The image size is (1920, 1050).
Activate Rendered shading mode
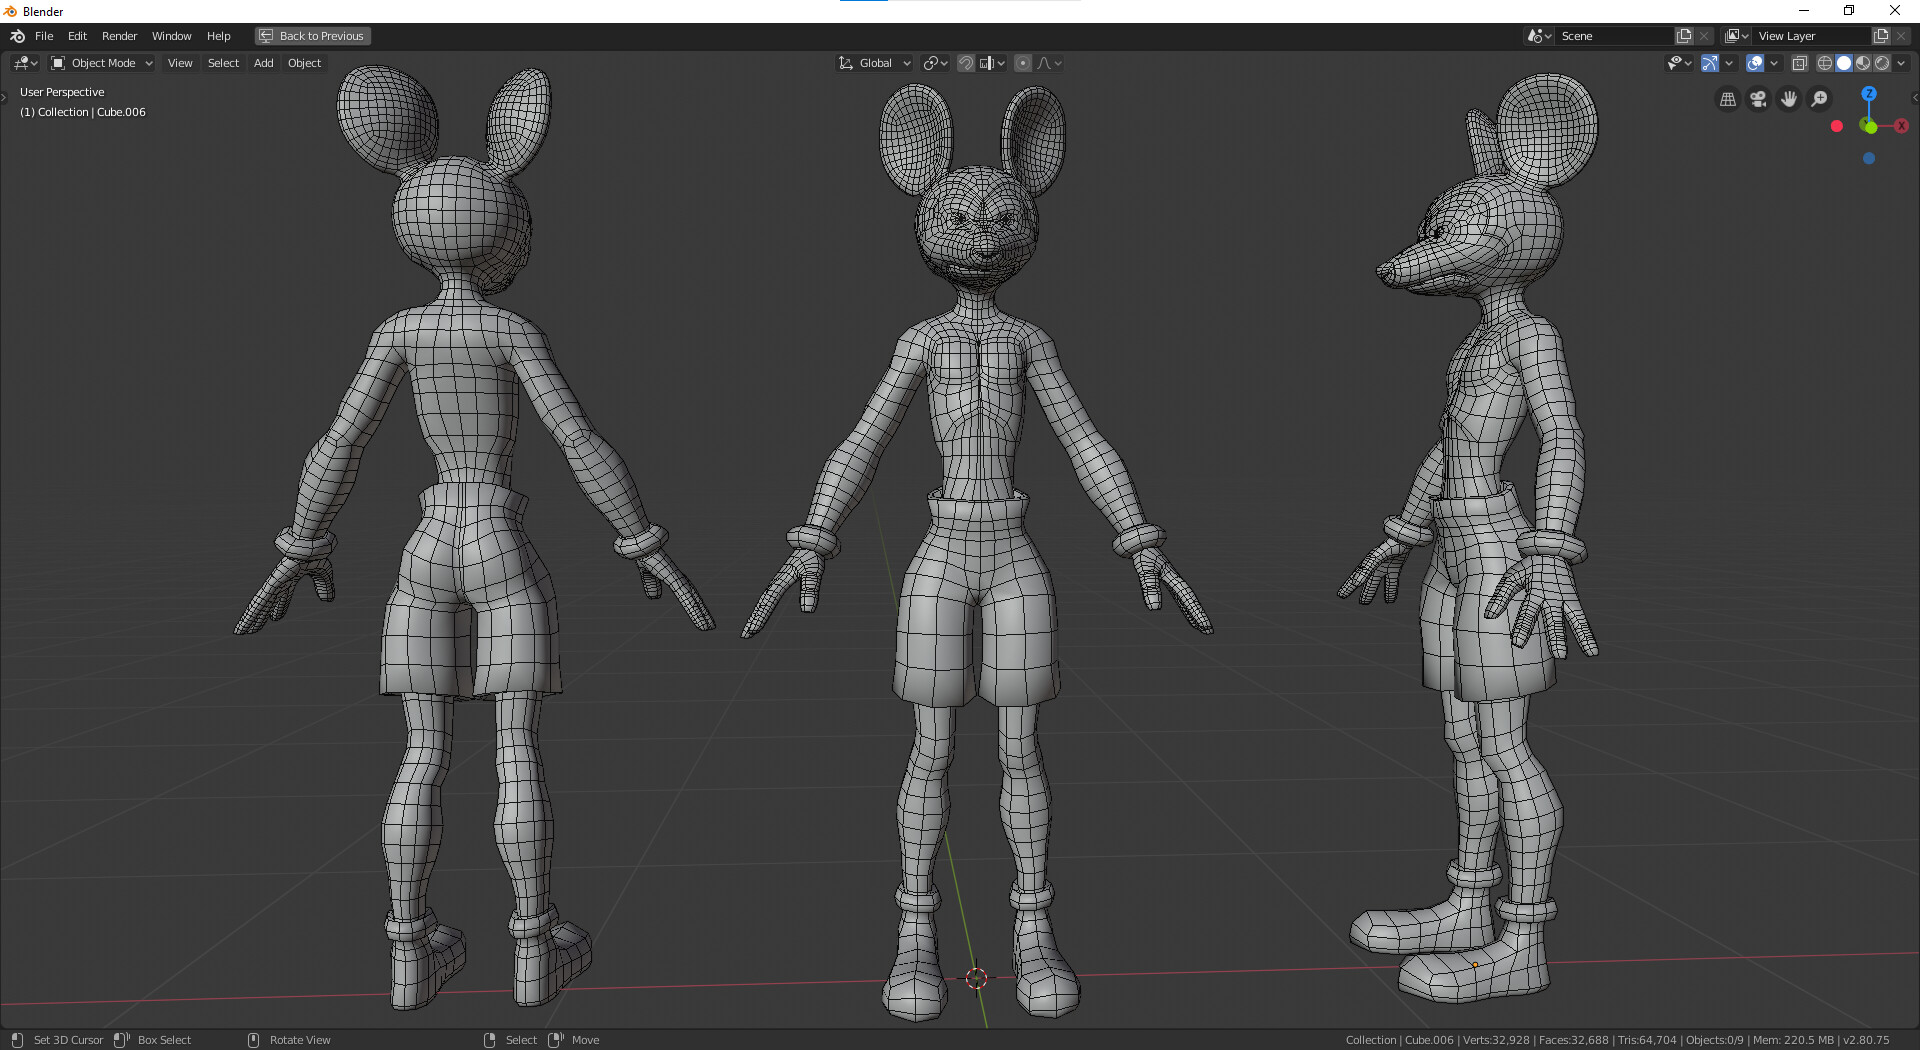pyautogui.click(x=1884, y=63)
